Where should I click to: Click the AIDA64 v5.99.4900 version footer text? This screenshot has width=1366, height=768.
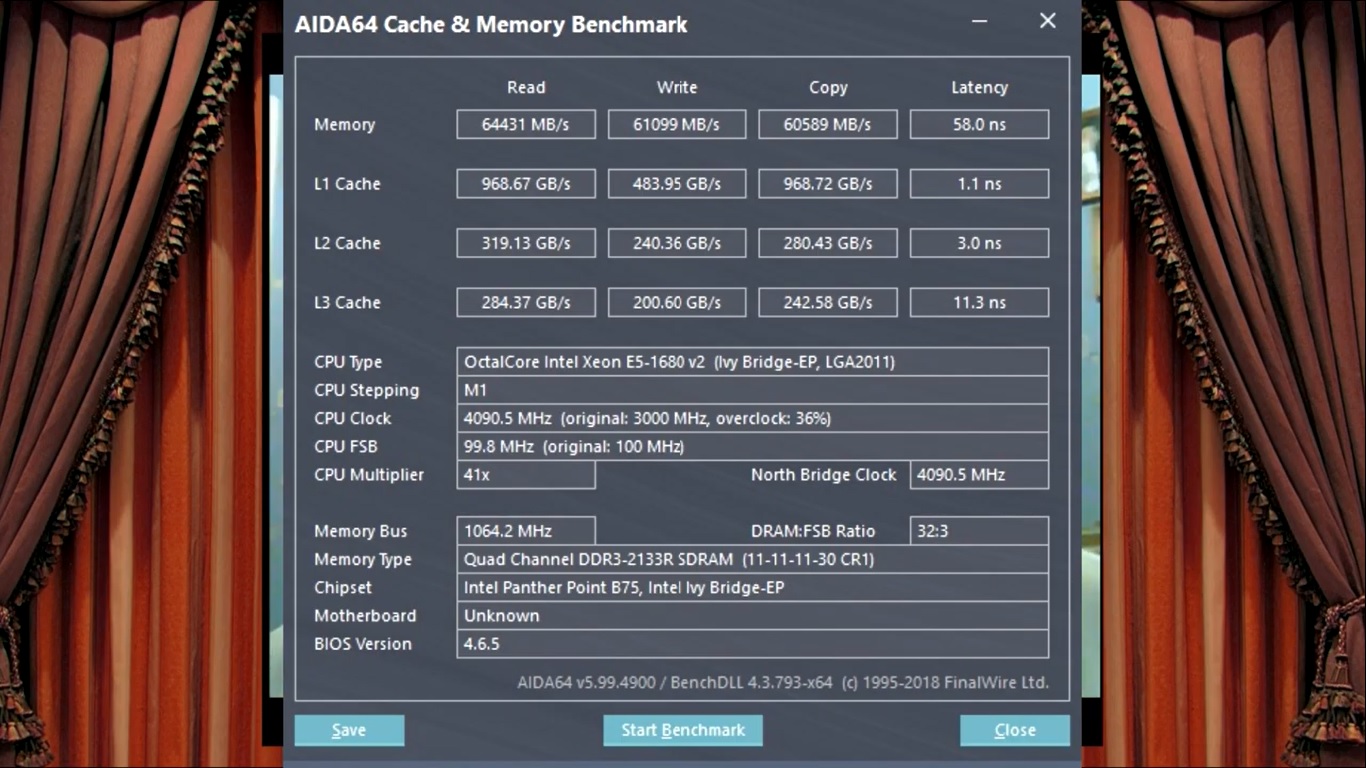783,683
